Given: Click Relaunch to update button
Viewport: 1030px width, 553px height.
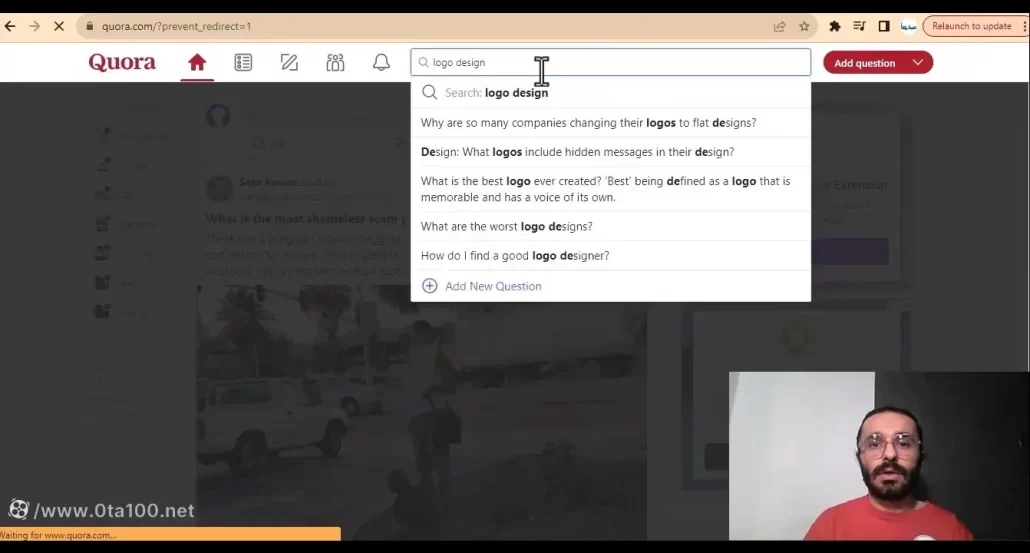Looking at the screenshot, I should 971,26.
